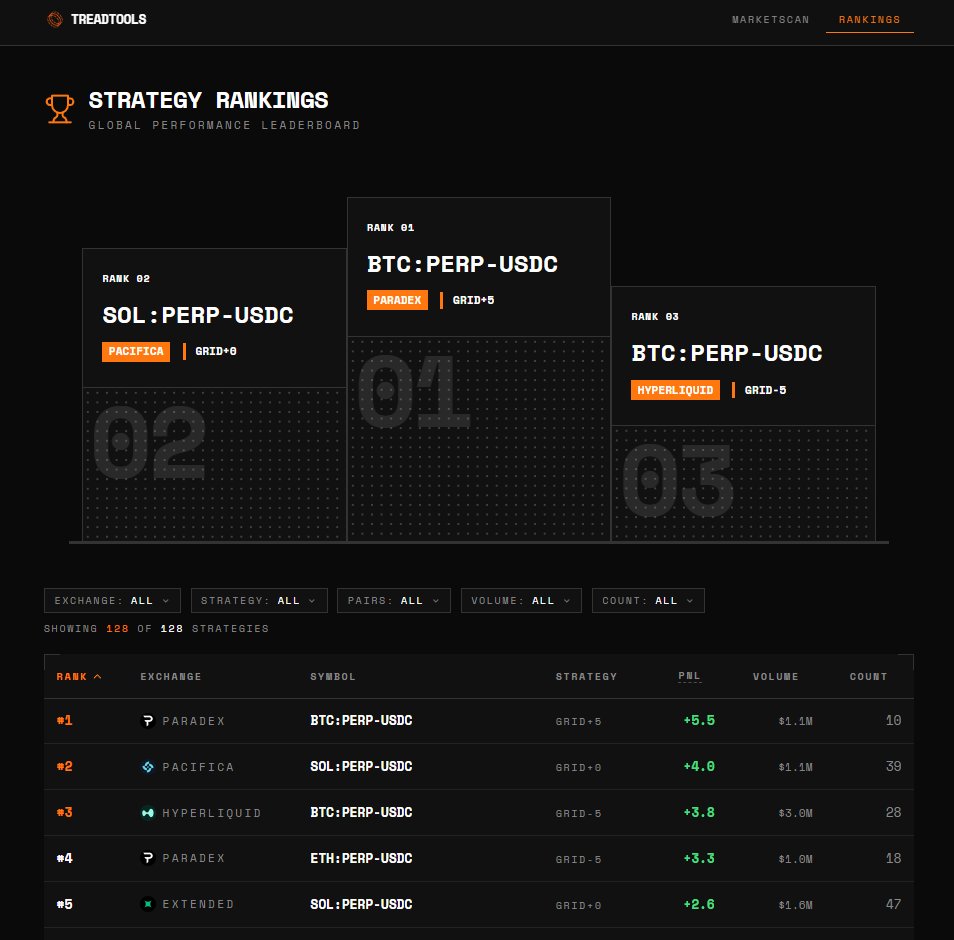Click the $3.0M volume cell
954x940 pixels.
(796, 813)
